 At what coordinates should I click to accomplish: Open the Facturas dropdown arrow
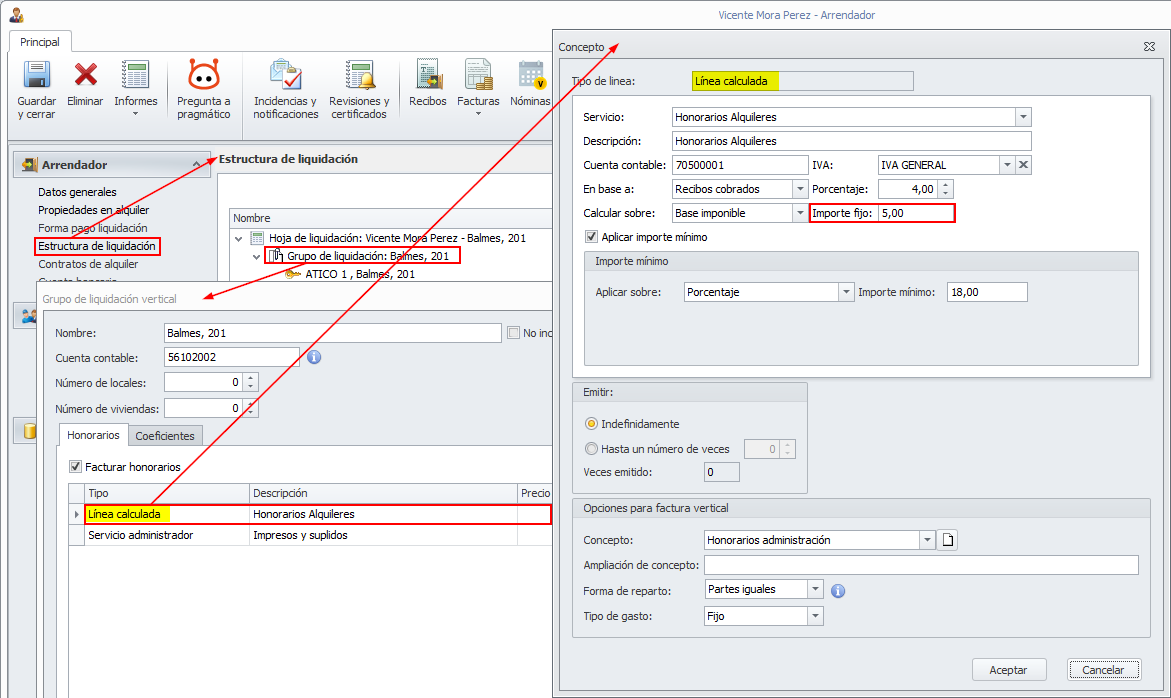click(x=478, y=114)
